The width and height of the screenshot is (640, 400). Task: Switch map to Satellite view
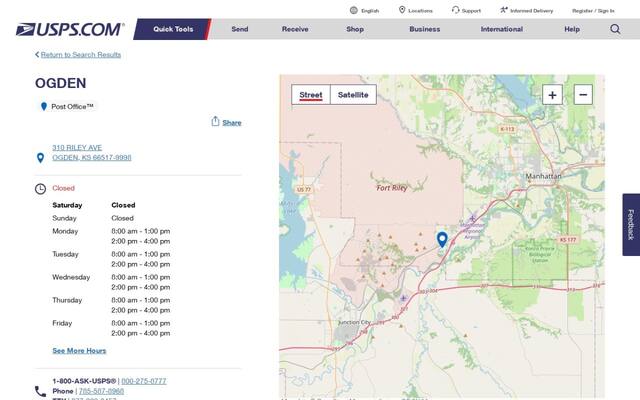[353, 95]
